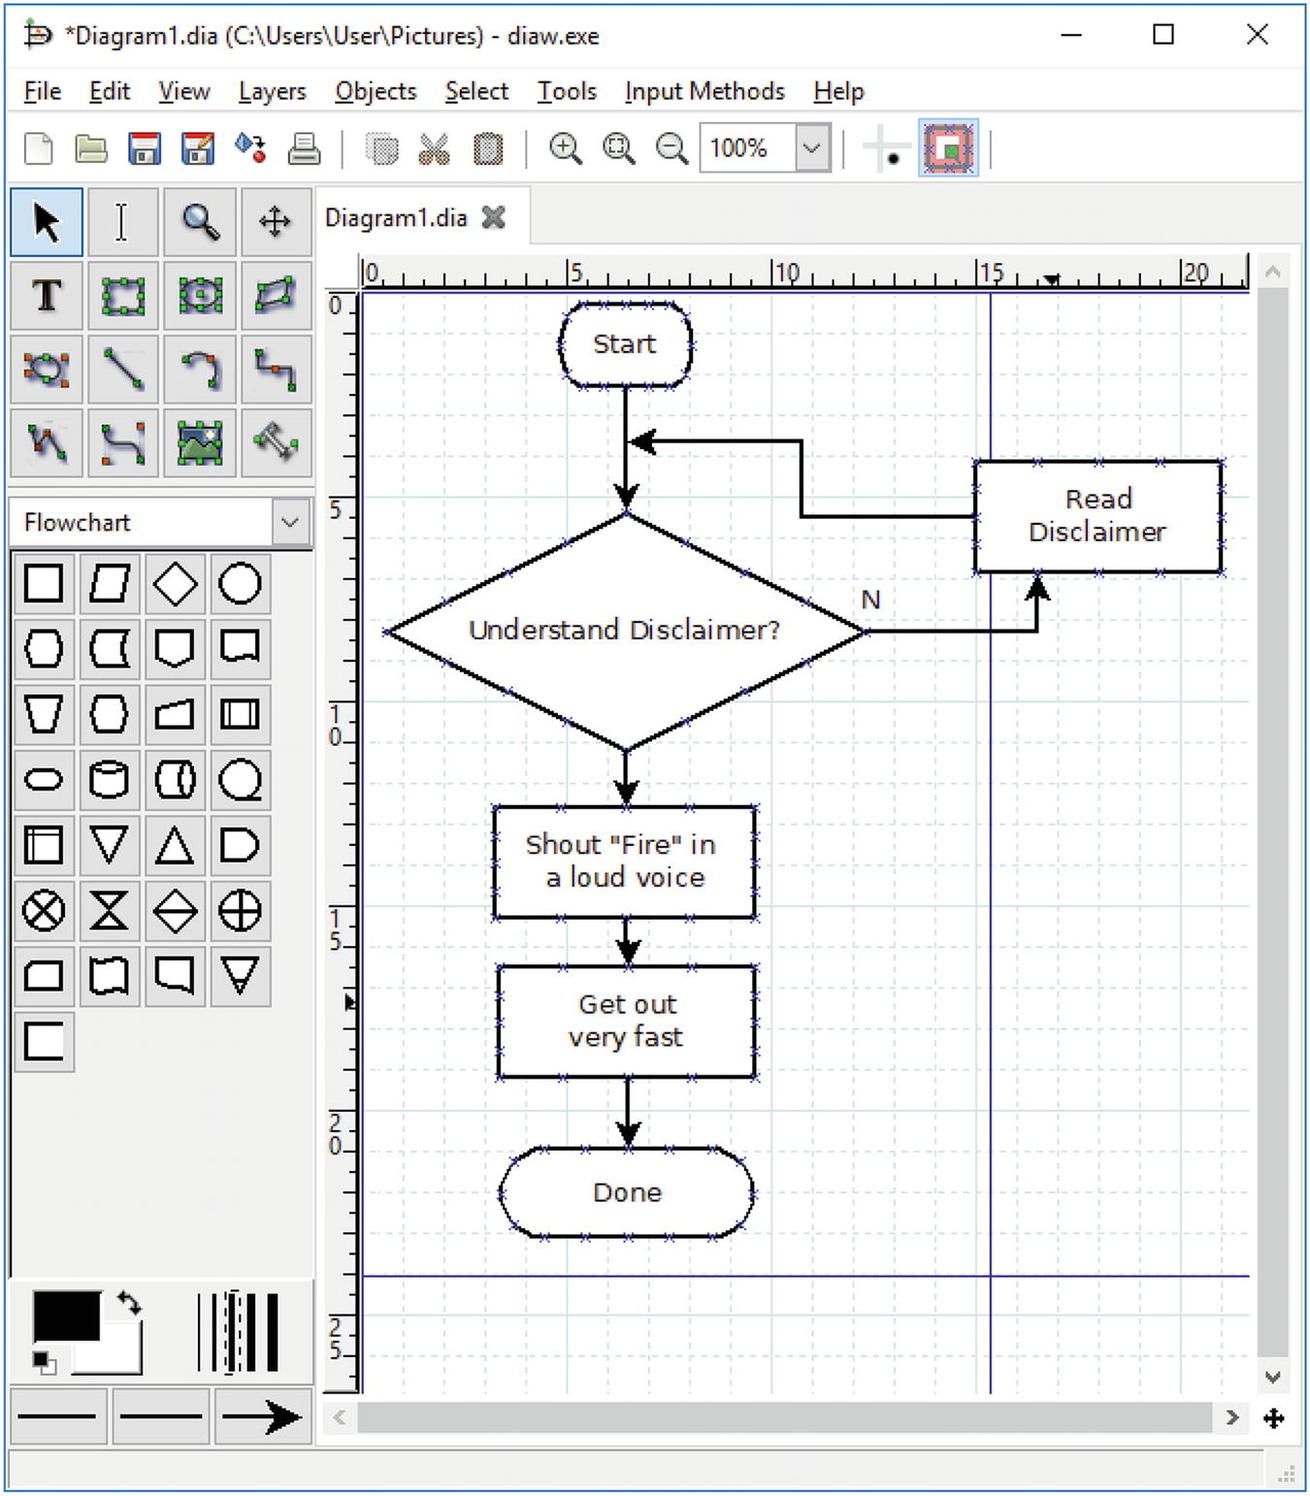
Task: Open the start arrow style selector
Action: tap(58, 1416)
